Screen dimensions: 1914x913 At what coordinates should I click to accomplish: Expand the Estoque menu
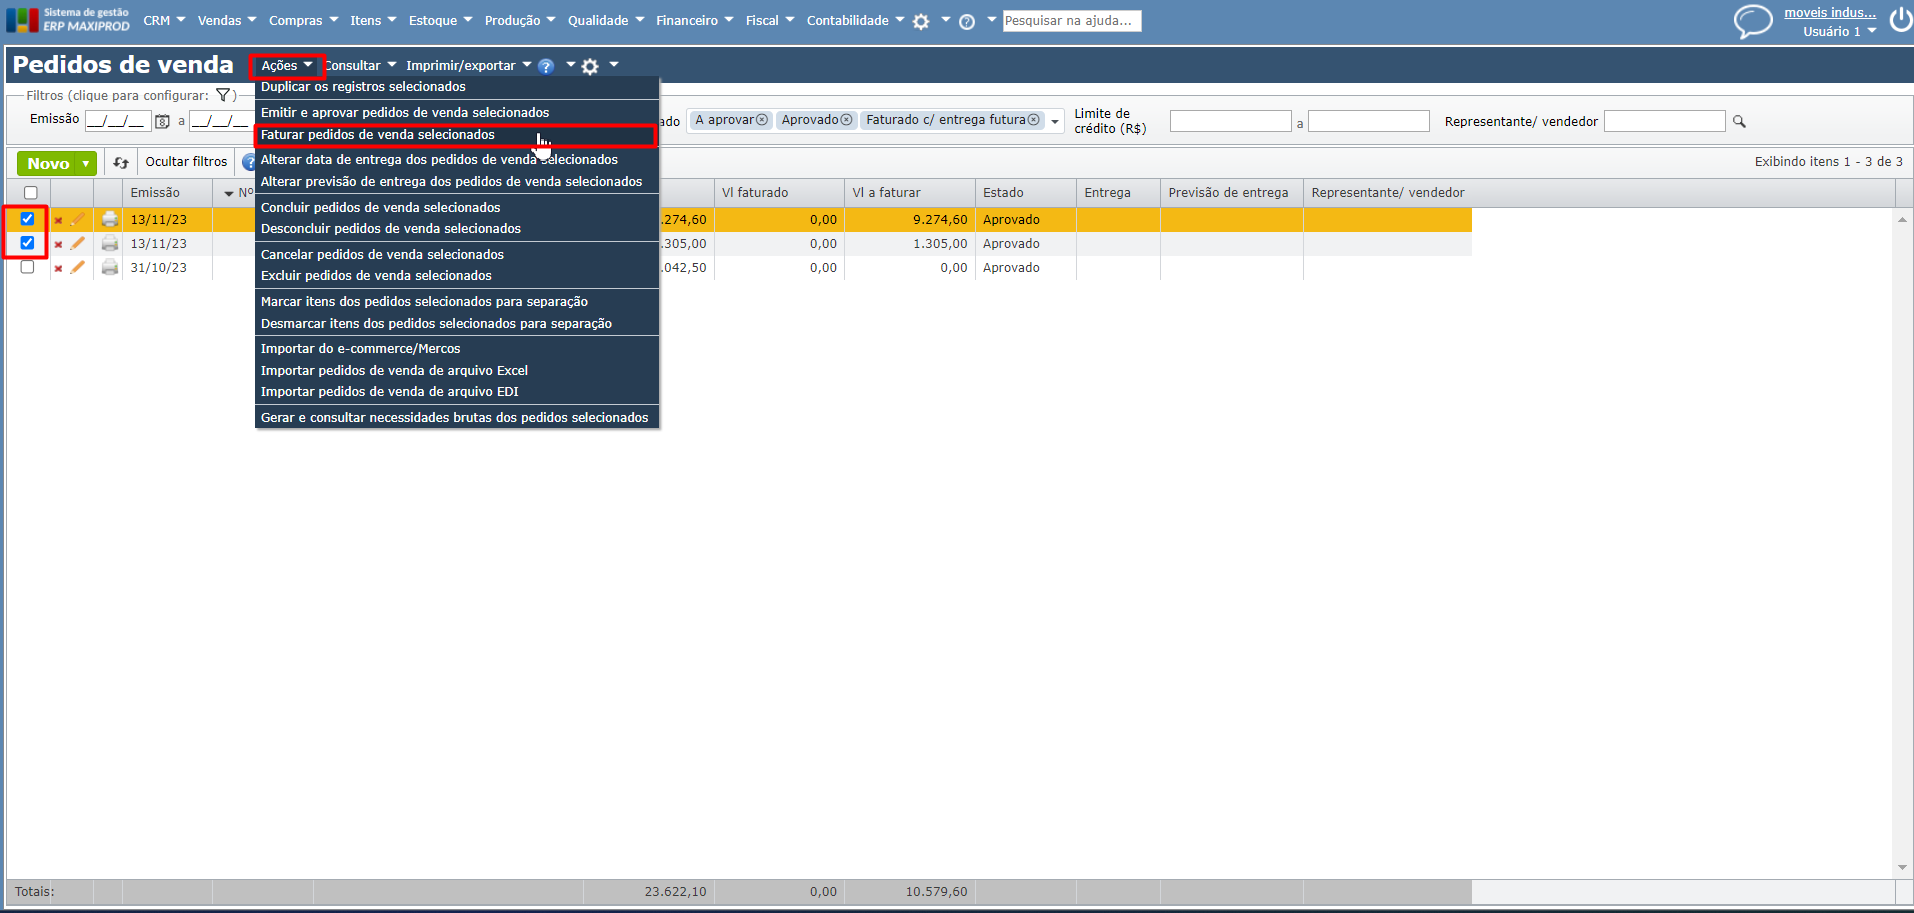pos(440,20)
